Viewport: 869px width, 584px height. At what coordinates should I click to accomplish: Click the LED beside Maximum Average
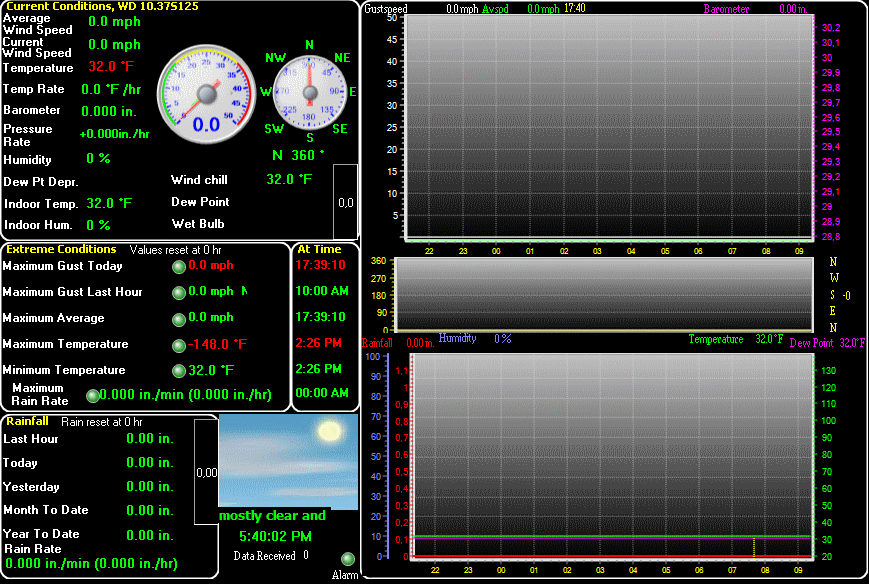click(x=179, y=318)
